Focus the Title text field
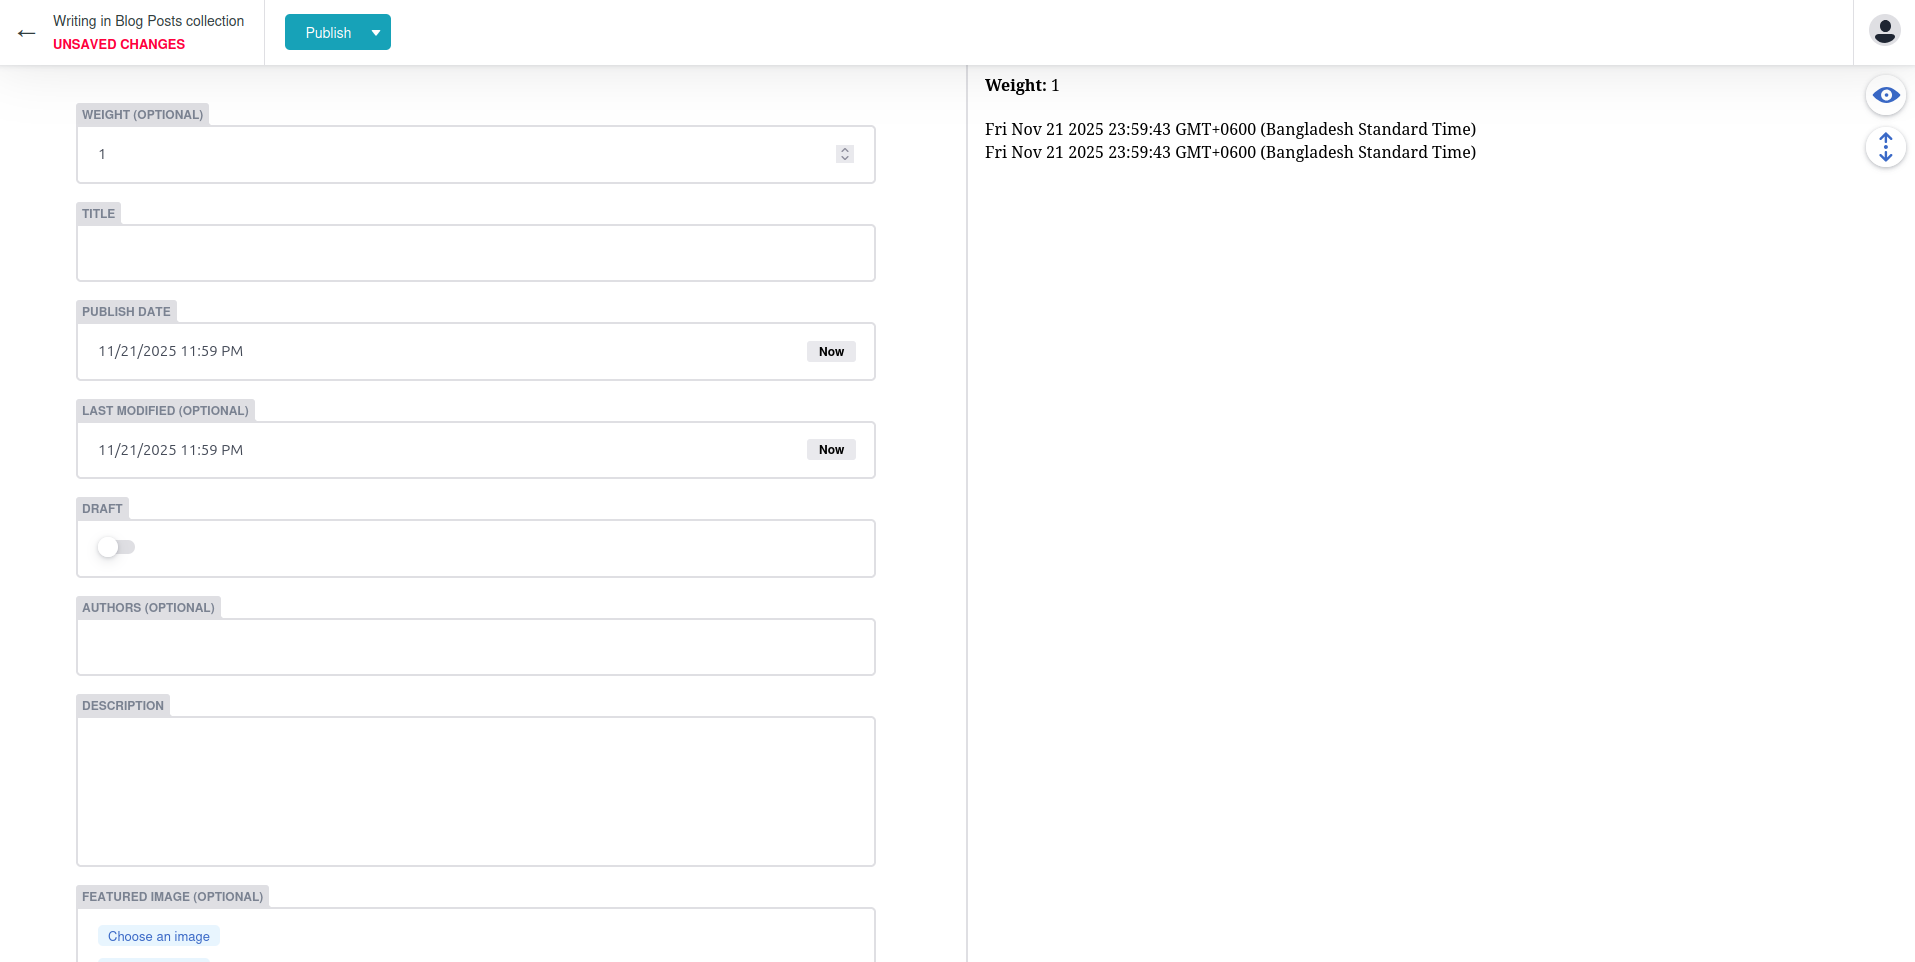Screen dimensions: 1915x962 (475, 253)
